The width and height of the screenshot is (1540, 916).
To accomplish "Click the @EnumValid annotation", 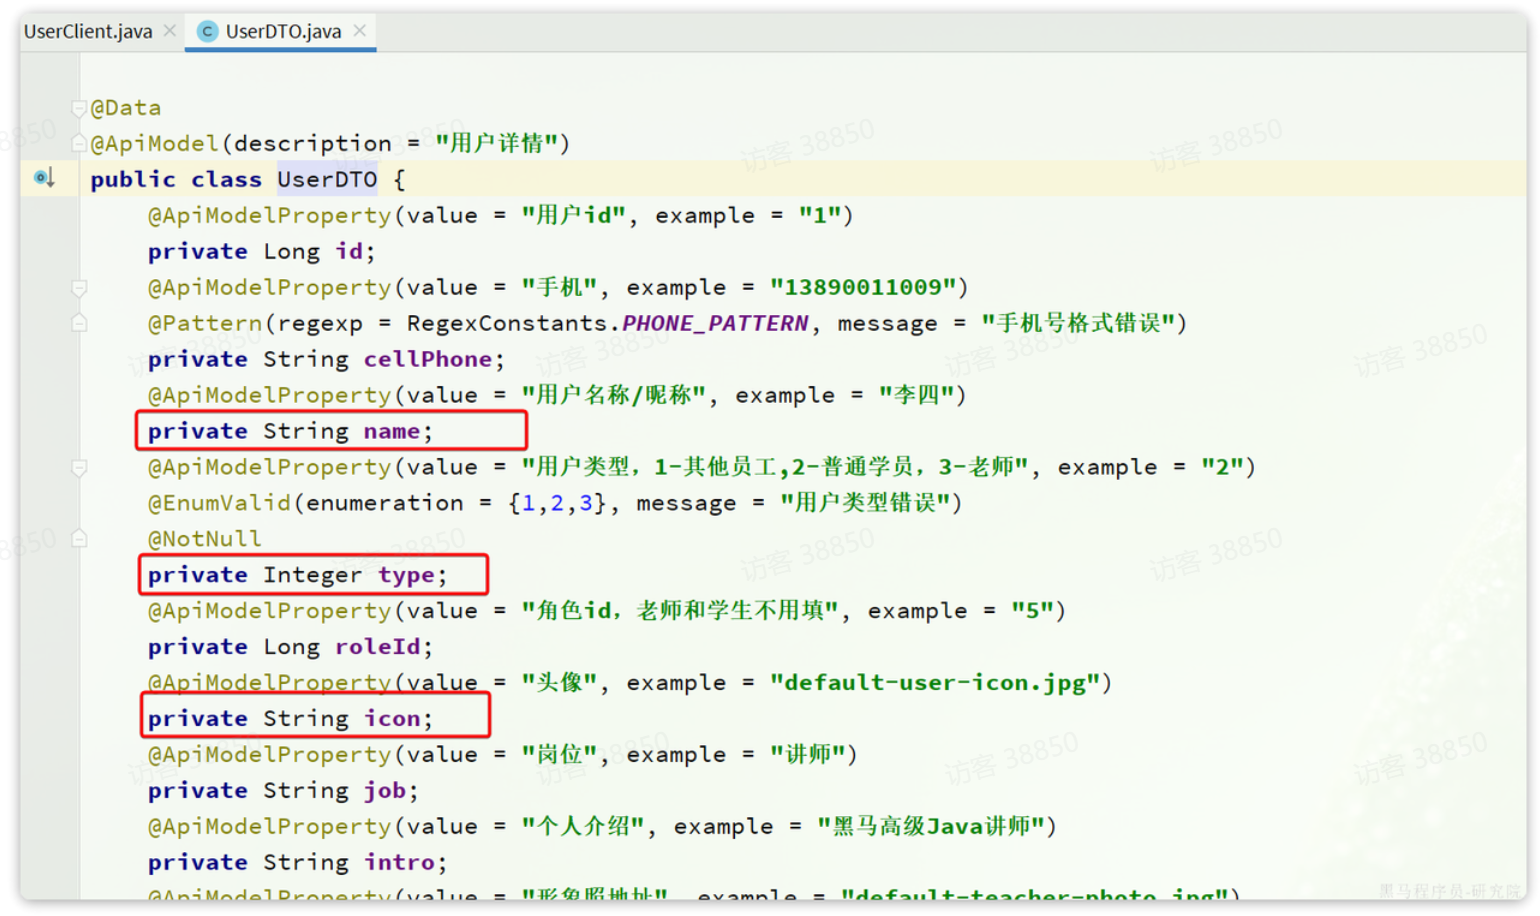I will pyautogui.click(x=219, y=503).
